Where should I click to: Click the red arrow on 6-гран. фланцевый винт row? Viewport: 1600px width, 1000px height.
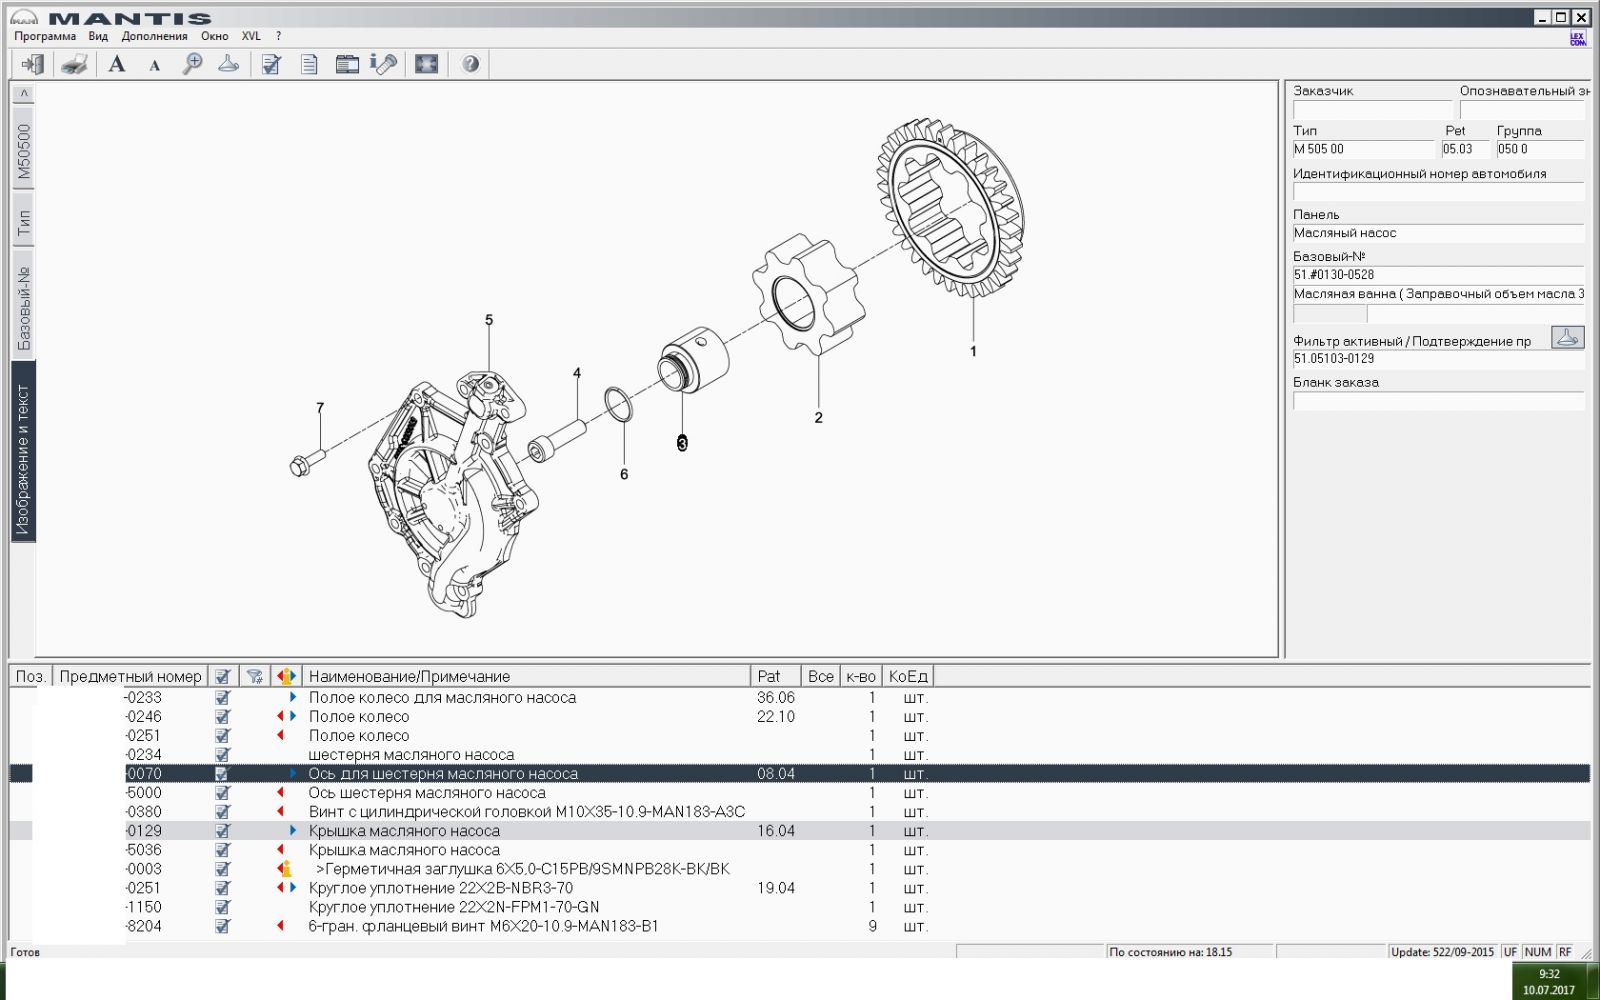click(x=280, y=926)
